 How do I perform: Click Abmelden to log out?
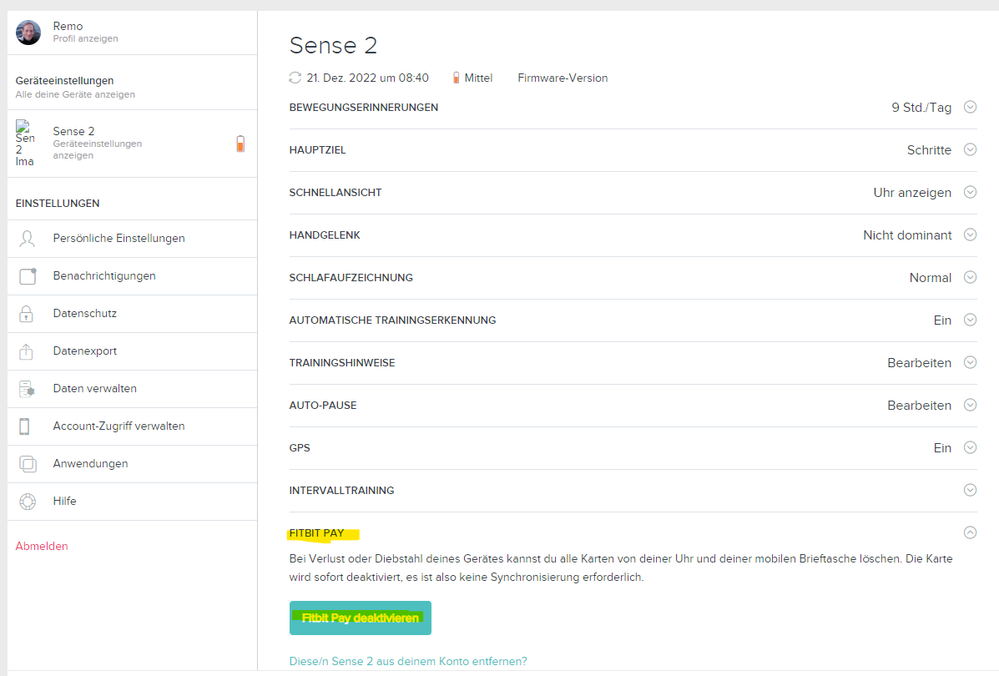42,546
